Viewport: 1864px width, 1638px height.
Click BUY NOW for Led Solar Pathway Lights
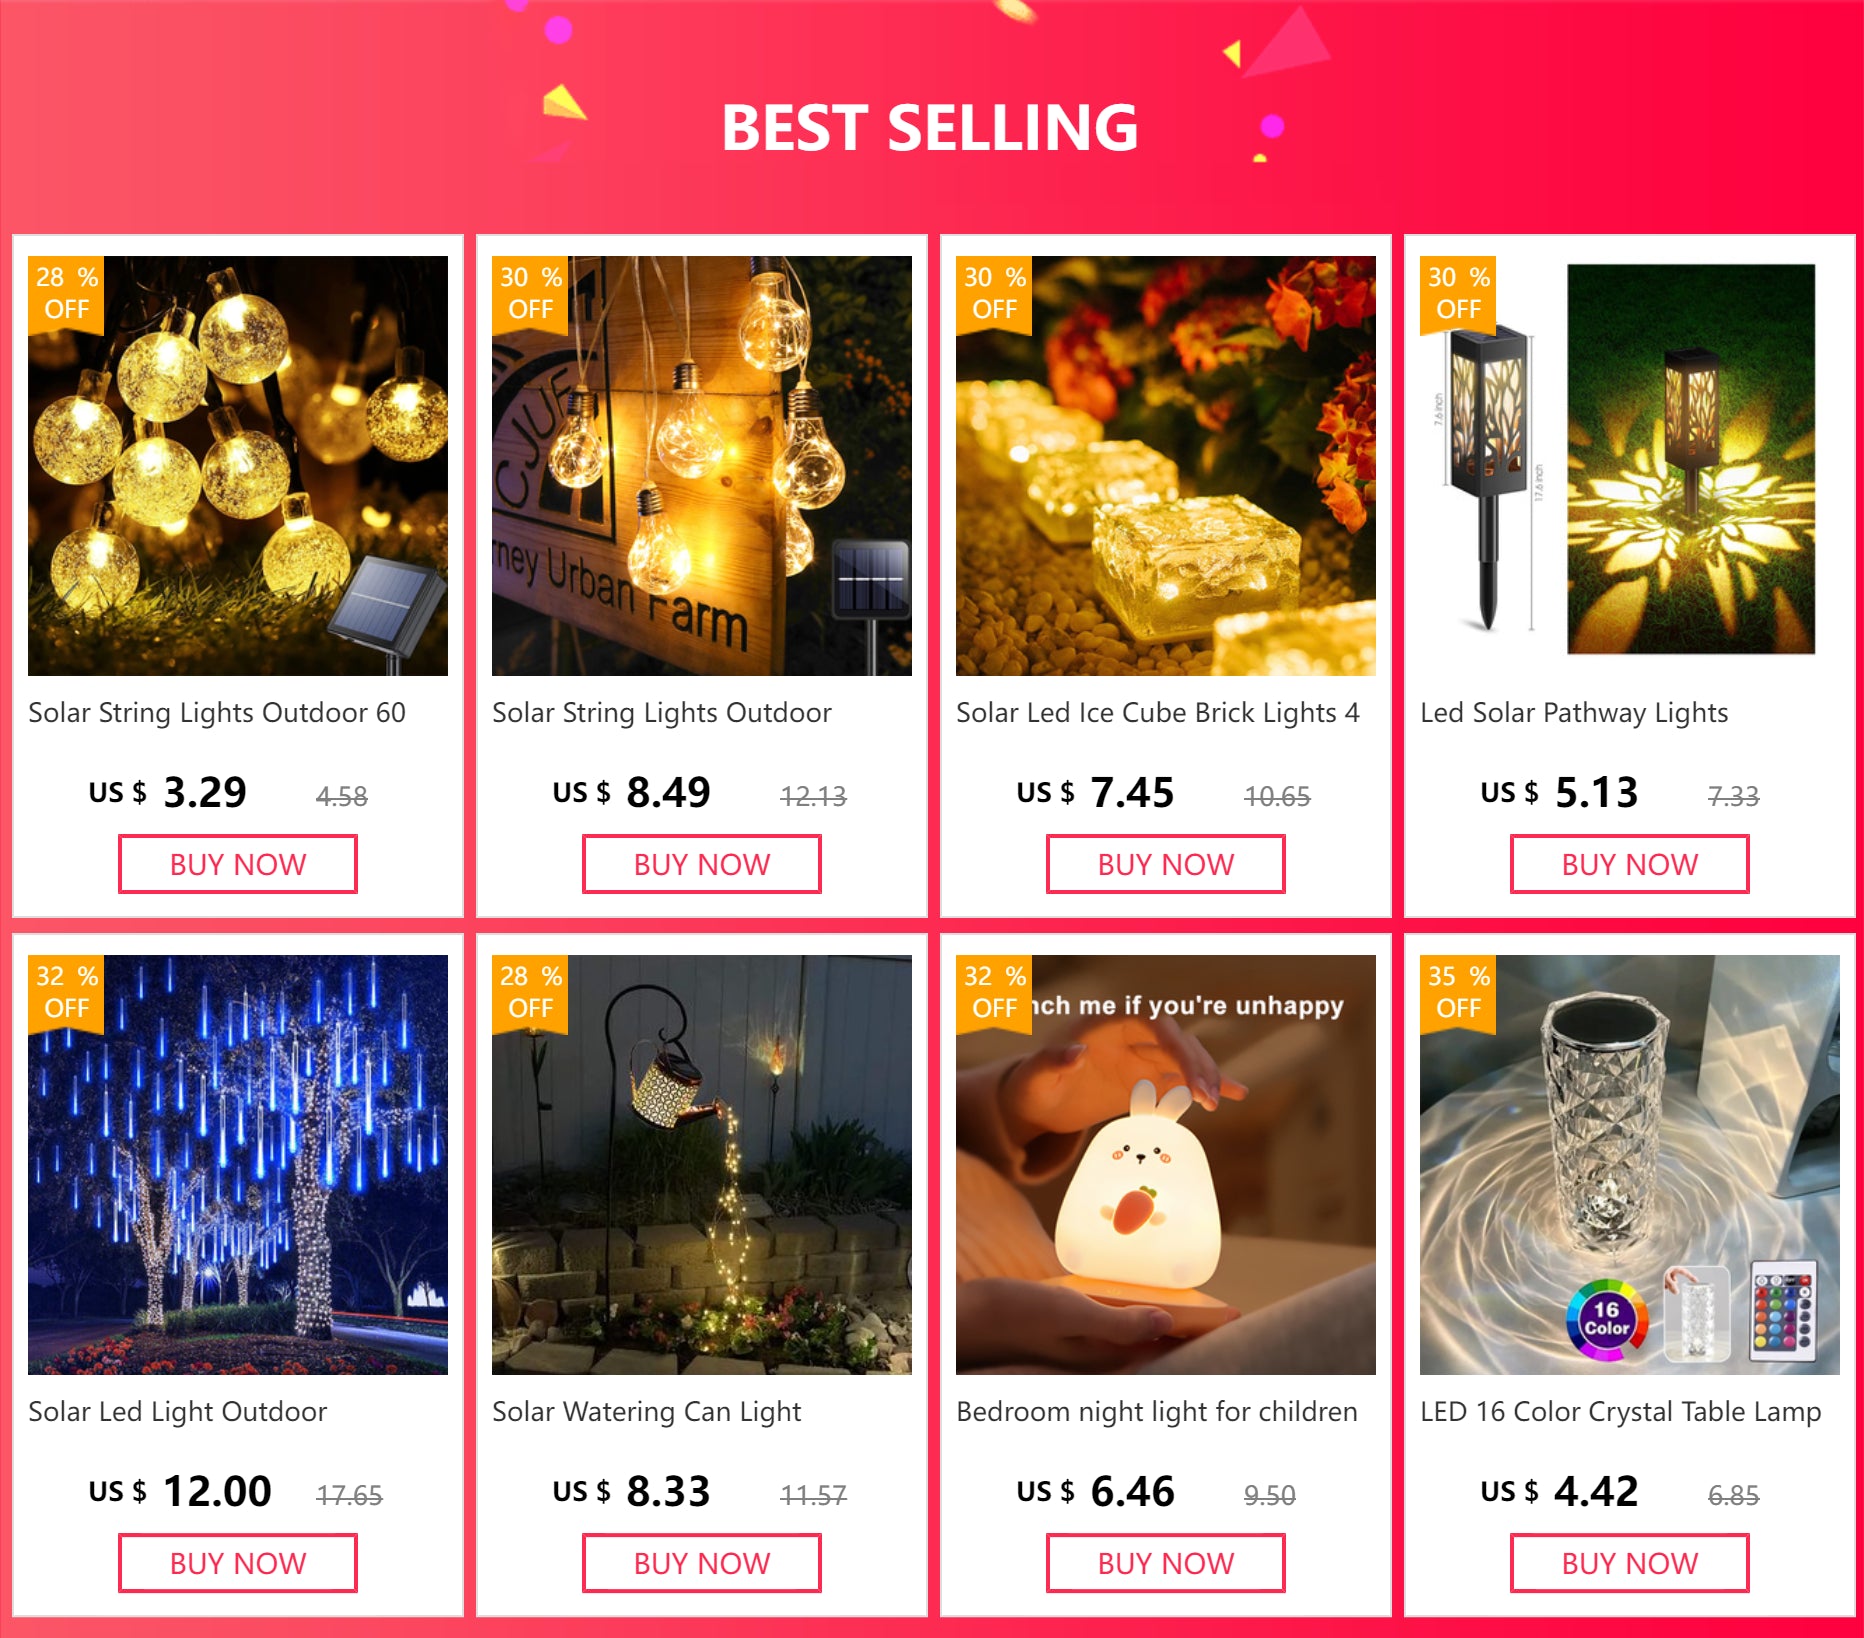1630,864
